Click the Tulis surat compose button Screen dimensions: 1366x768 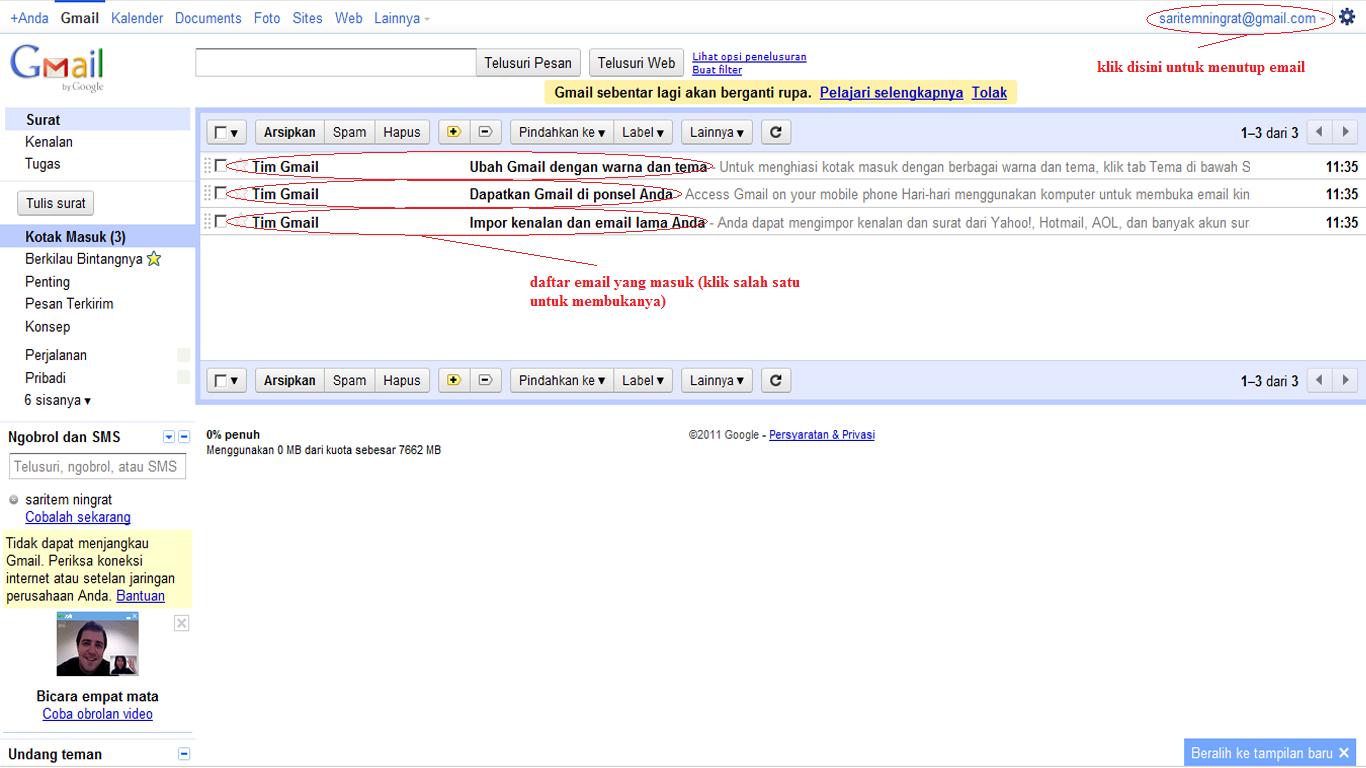[56, 203]
